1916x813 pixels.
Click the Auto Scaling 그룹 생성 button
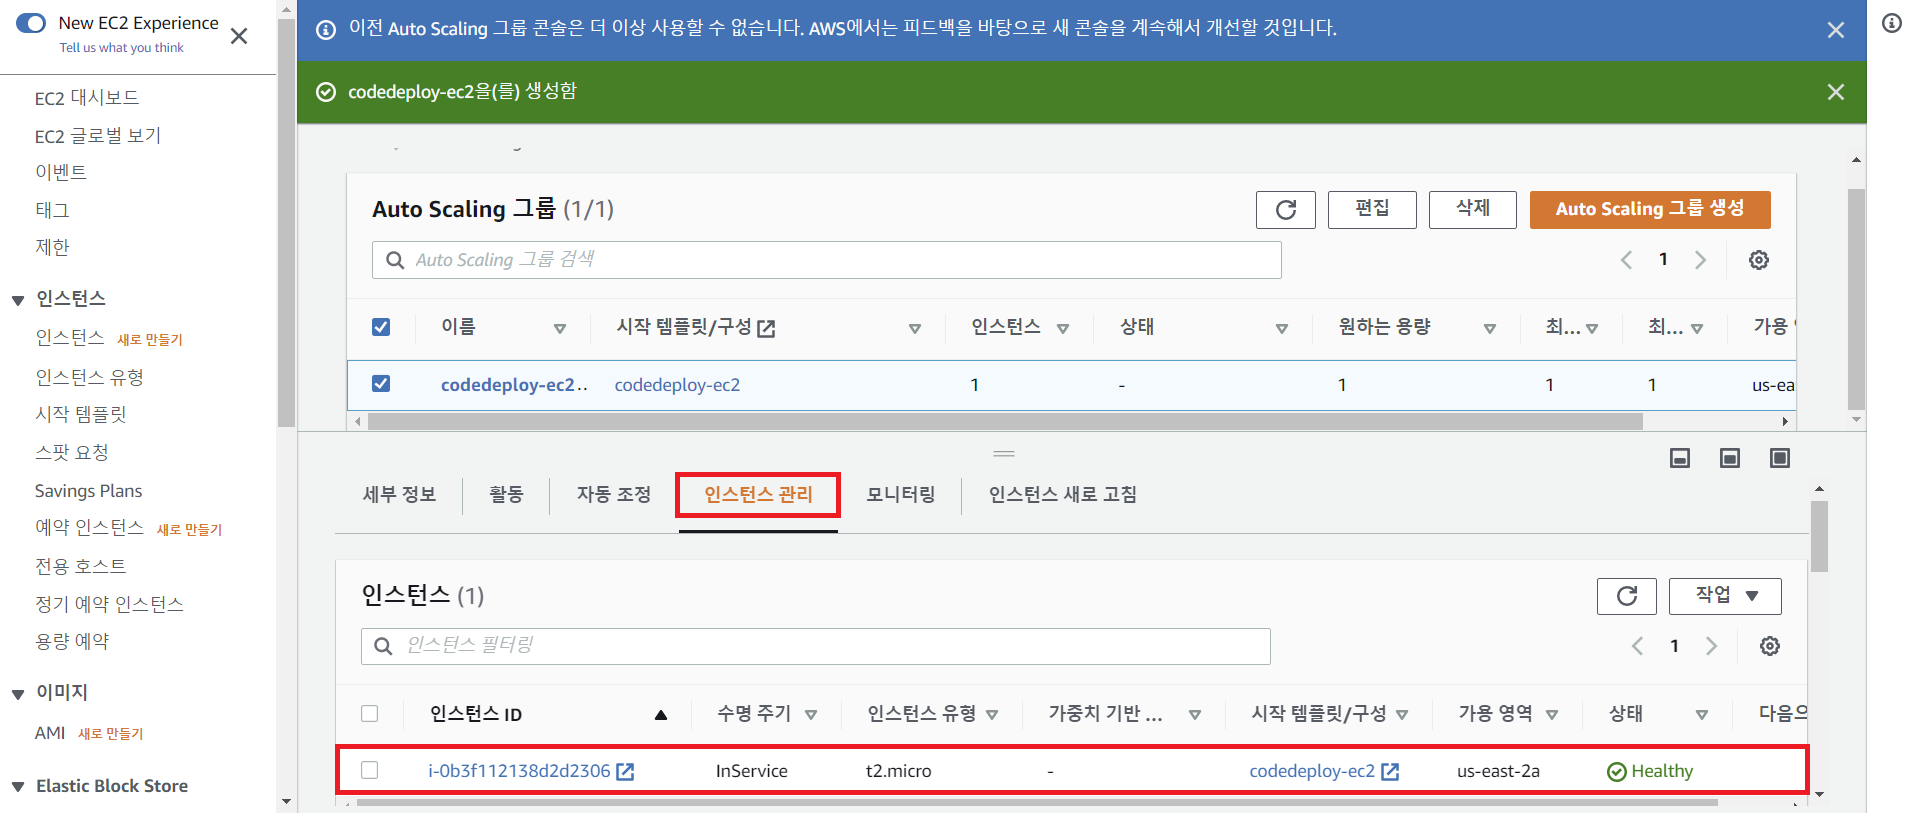click(1650, 209)
